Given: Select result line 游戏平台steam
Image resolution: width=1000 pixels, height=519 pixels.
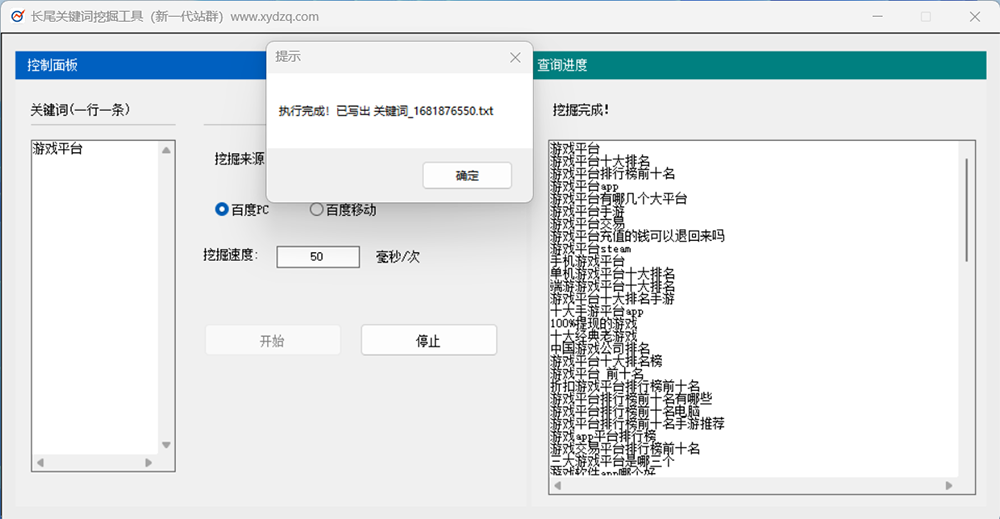Looking at the screenshot, I should pyautogui.click(x=591, y=249).
